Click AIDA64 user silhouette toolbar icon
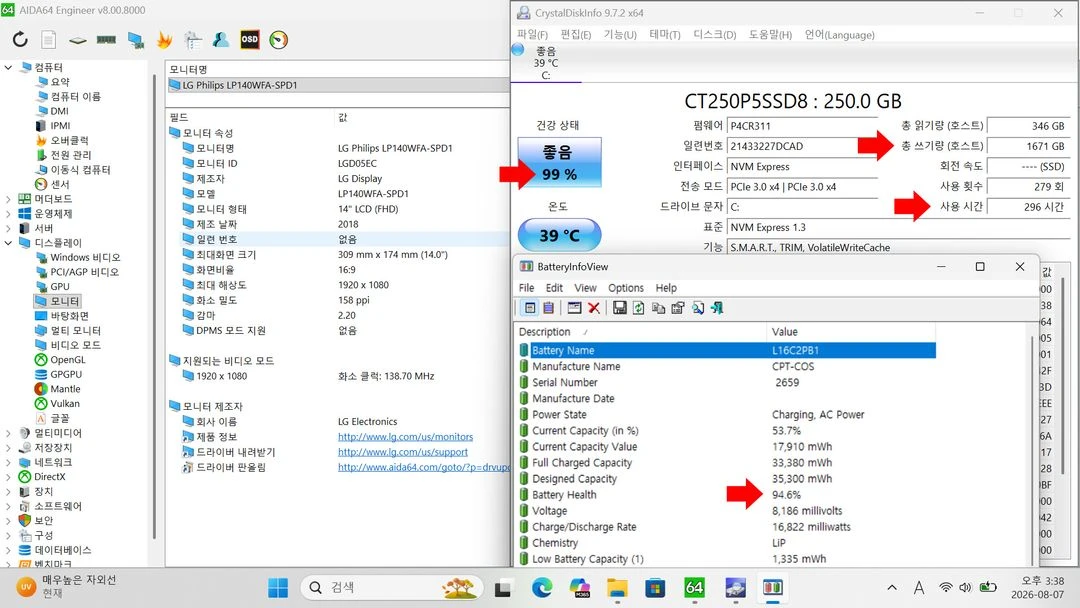Image resolution: width=1080 pixels, height=608 pixels. pyautogui.click(x=221, y=40)
